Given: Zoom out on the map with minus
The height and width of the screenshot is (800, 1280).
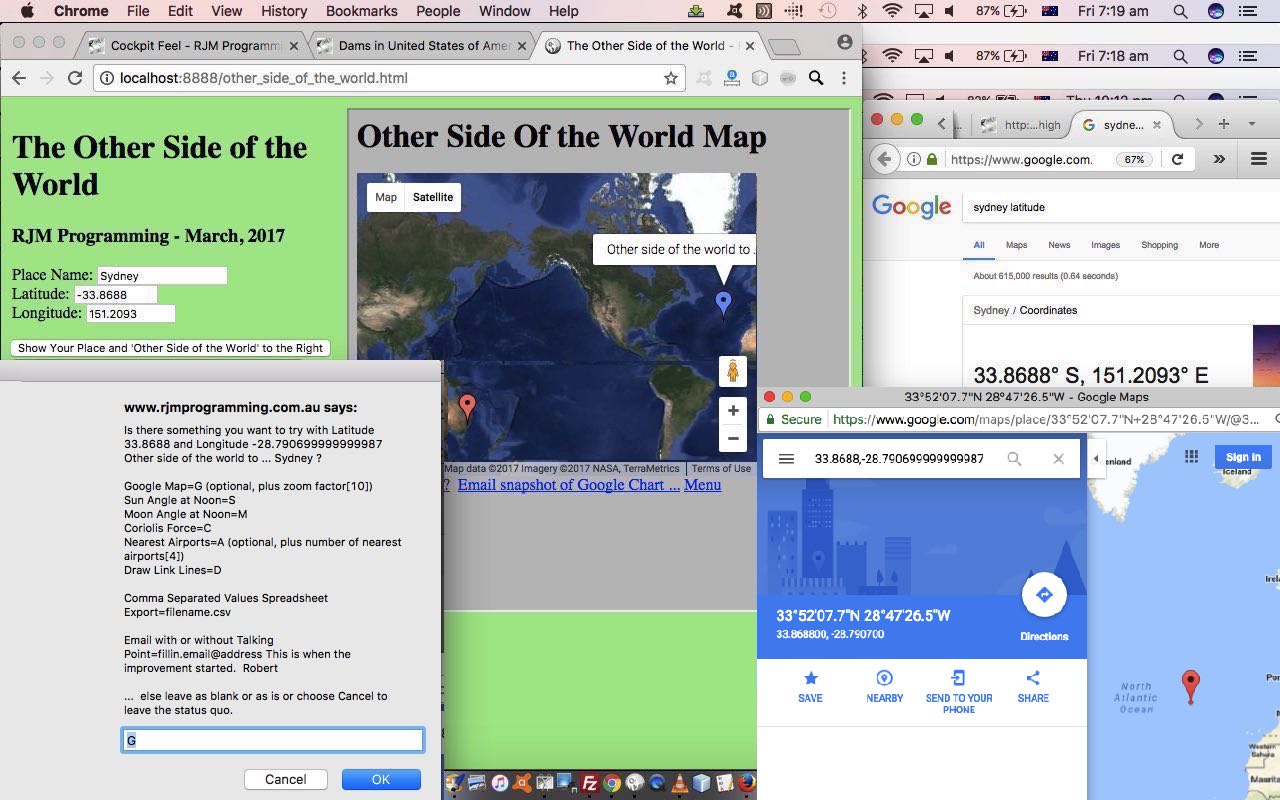Looking at the screenshot, I should pyautogui.click(x=733, y=439).
